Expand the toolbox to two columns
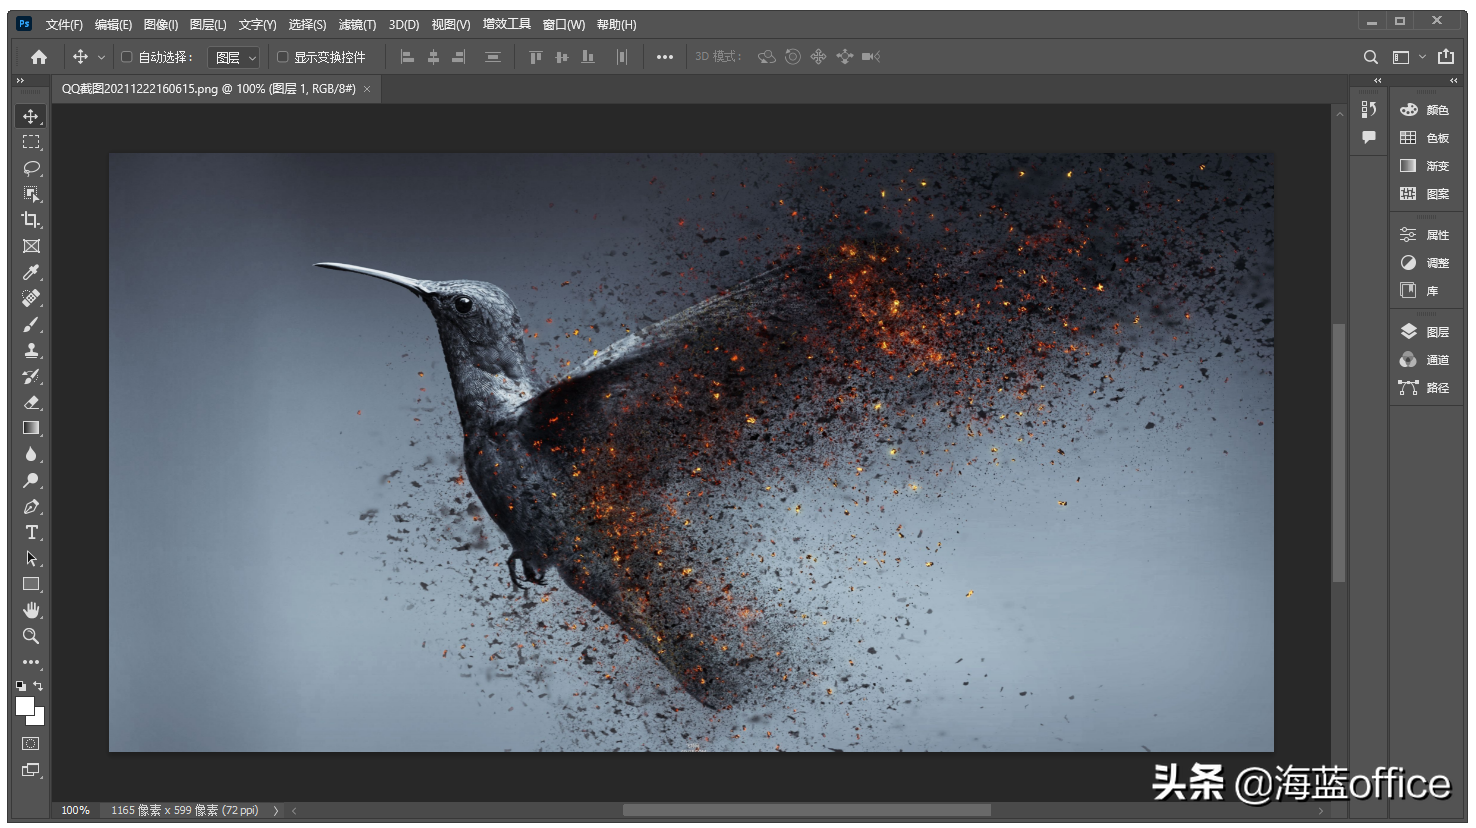The width and height of the screenshot is (1476, 828). pyautogui.click(x=20, y=81)
